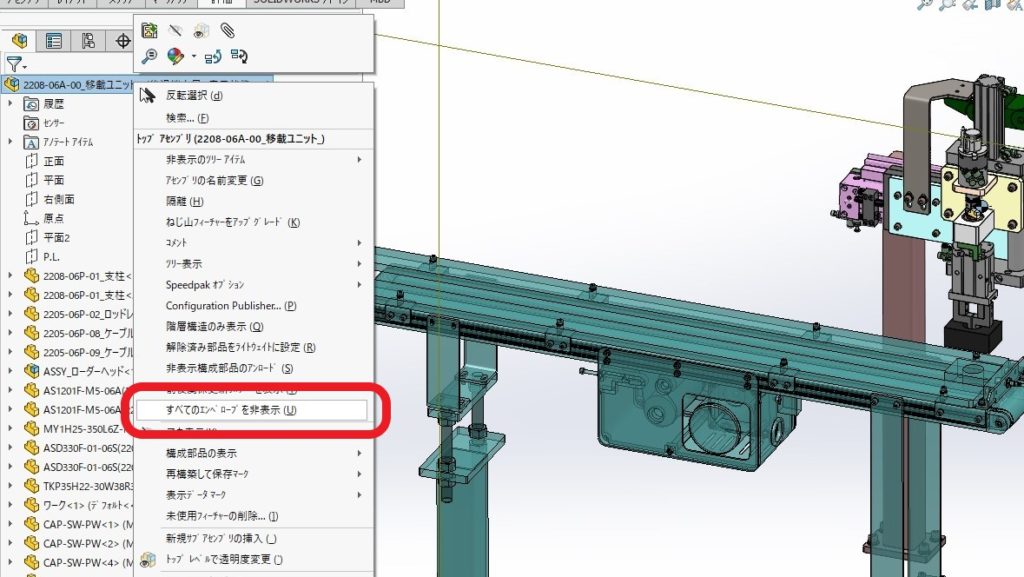Image resolution: width=1024 pixels, height=577 pixels.
Task: Switch to the PropertyManager tab icon
Action: (54, 41)
